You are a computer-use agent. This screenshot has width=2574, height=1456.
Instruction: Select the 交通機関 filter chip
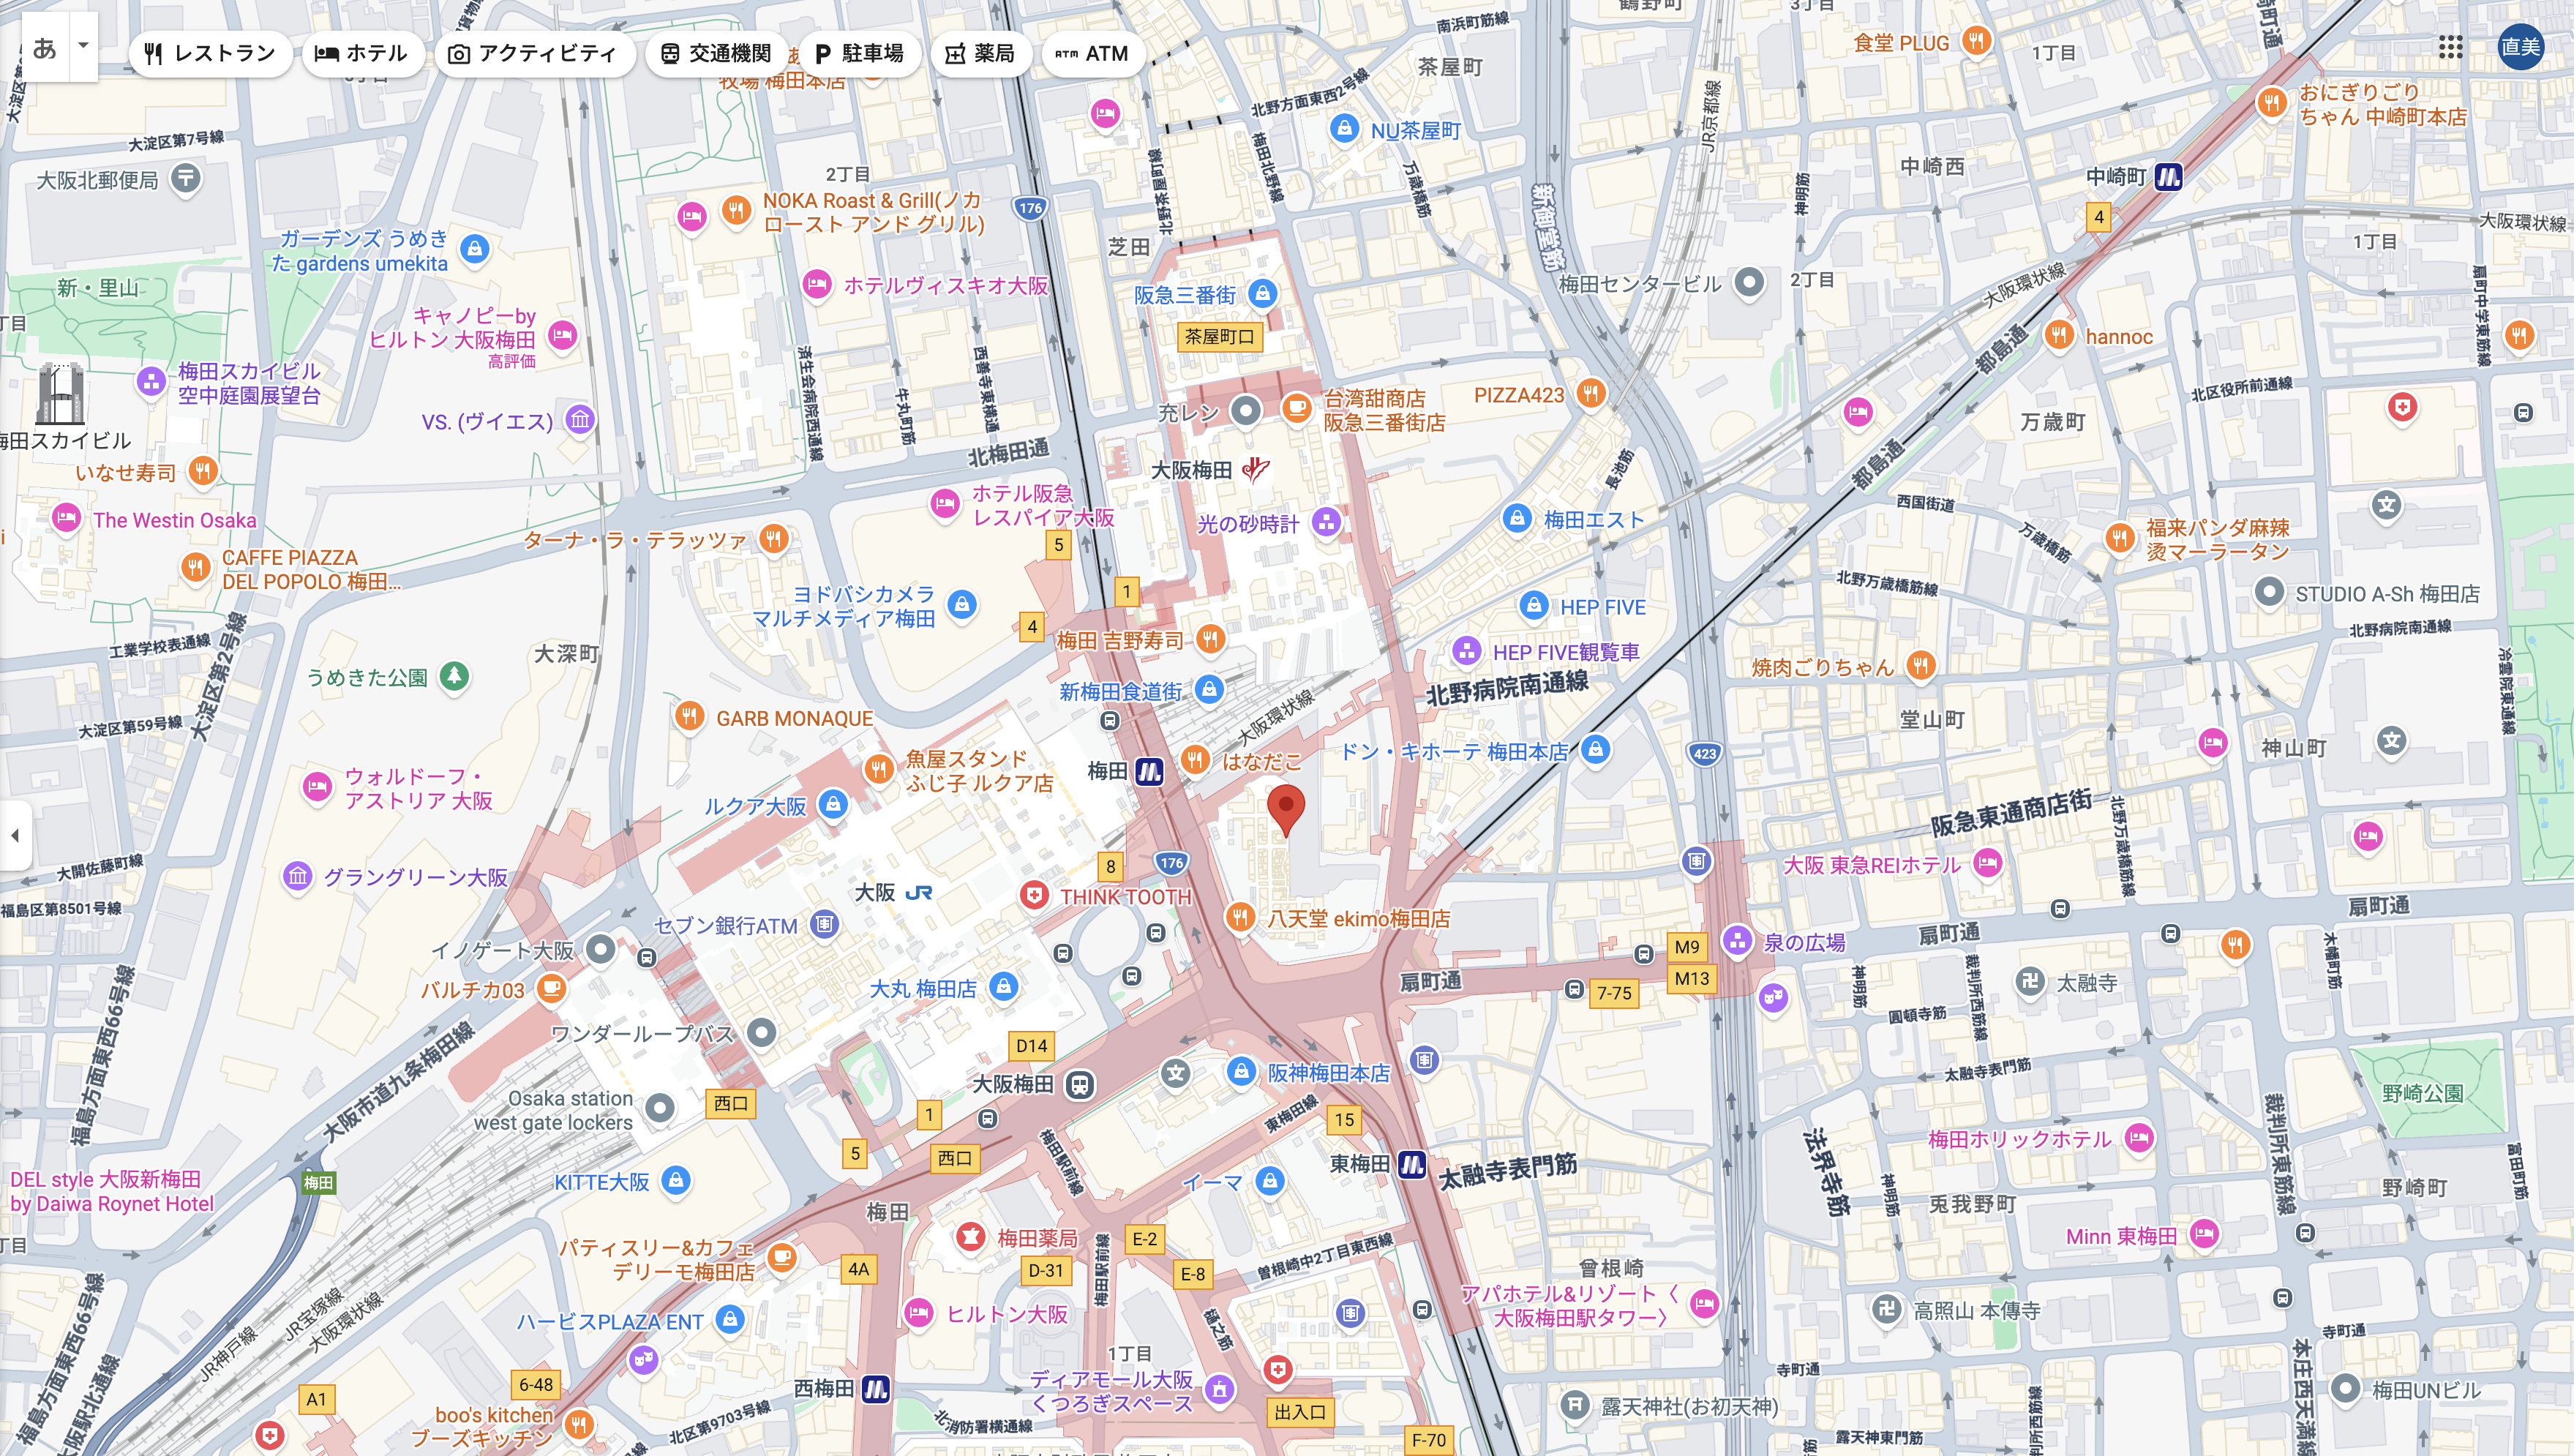pos(716,53)
